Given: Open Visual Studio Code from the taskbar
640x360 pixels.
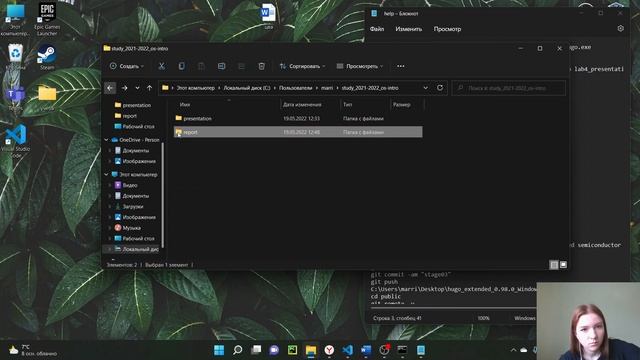Looking at the screenshot, I should (348, 350).
